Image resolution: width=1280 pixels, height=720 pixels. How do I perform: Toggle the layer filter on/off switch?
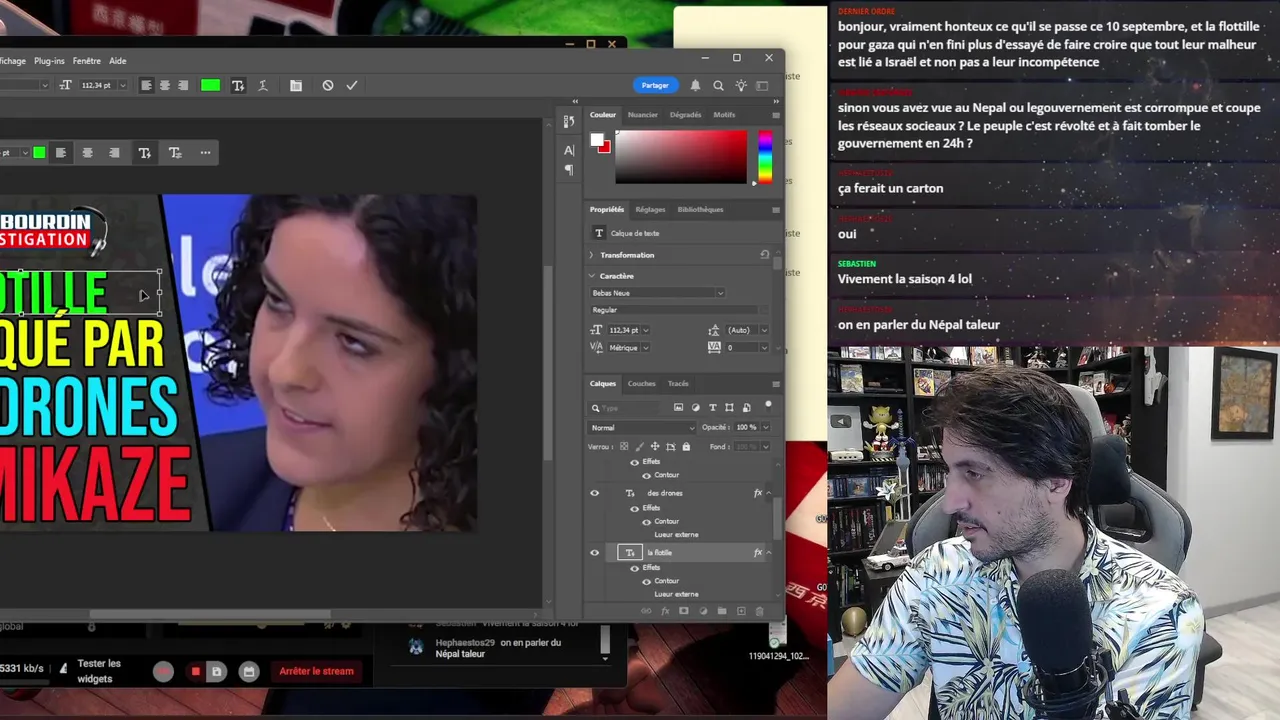click(768, 405)
